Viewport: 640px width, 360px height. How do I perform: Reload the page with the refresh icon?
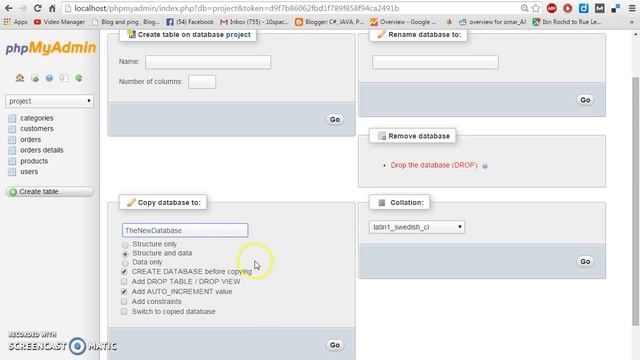(37, 8)
